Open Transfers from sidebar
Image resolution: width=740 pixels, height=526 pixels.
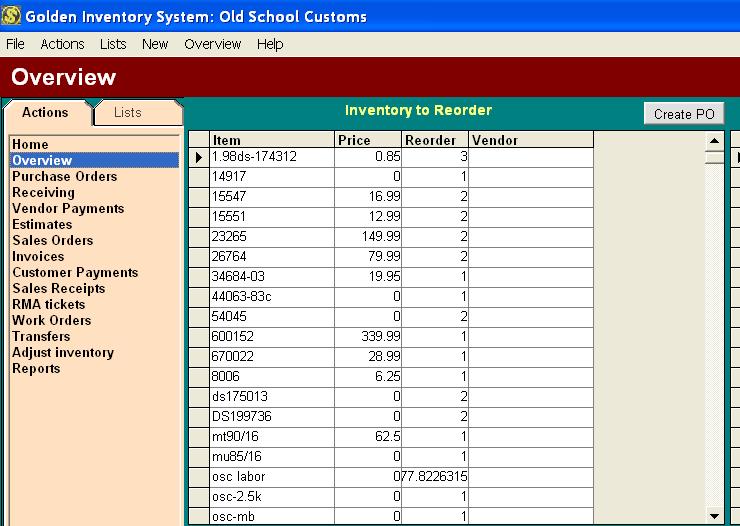point(94,336)
